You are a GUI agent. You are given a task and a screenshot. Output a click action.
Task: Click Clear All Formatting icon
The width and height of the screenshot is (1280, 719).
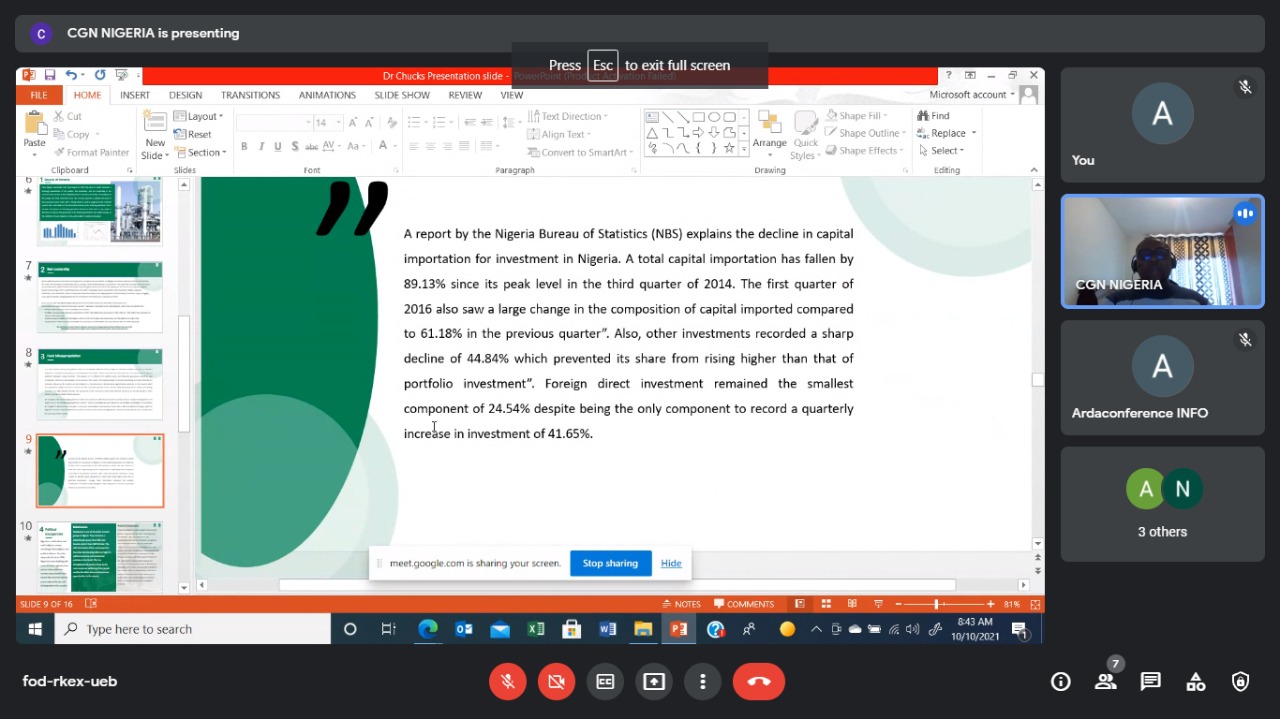point(392,122)
